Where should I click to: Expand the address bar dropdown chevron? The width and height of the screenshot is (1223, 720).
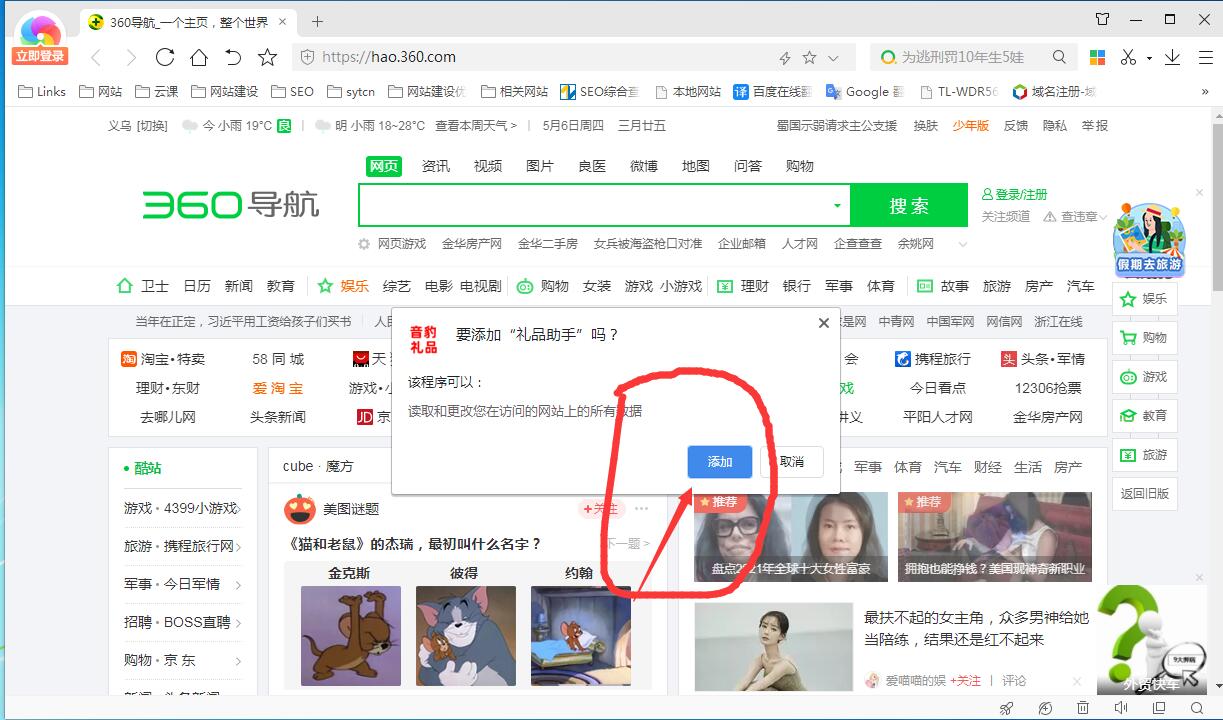tap(834, 58)
